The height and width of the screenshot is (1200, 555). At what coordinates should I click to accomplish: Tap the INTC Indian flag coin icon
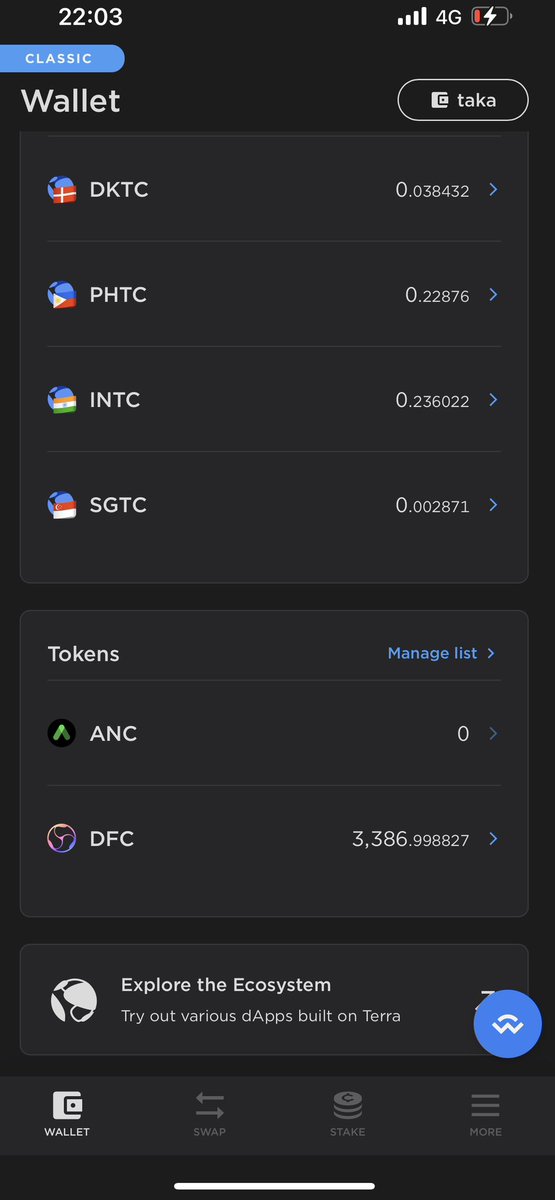click(x=62, y=400)
